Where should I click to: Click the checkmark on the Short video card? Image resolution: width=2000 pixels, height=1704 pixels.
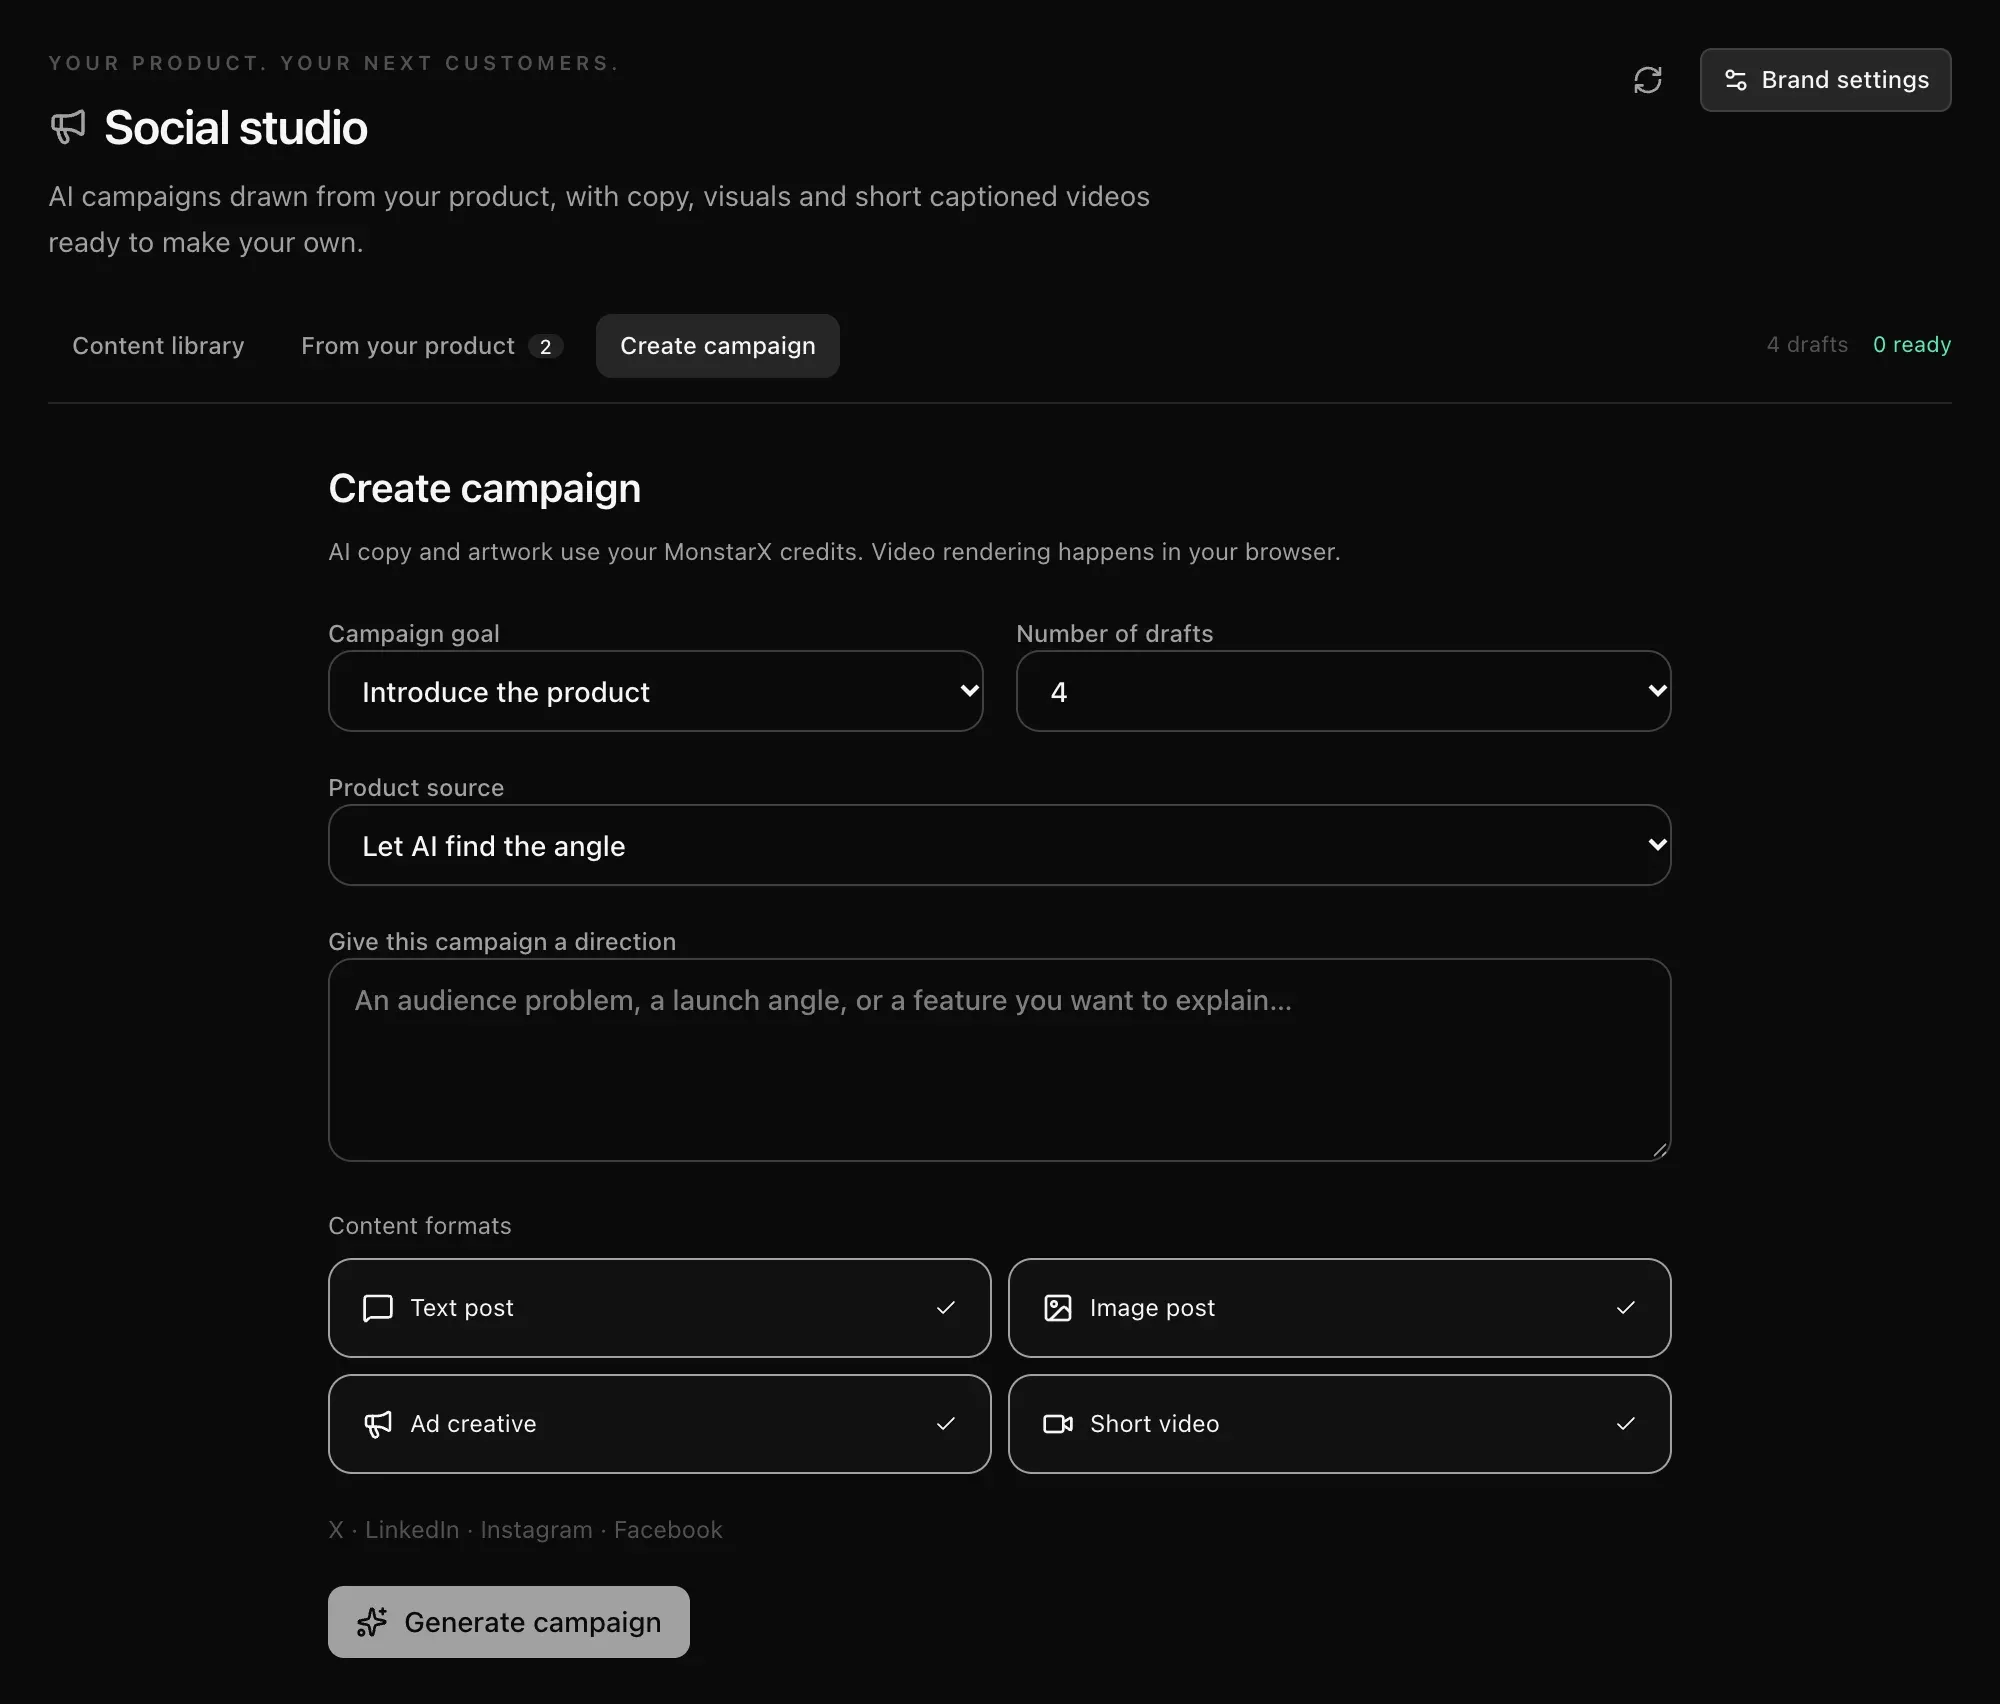pos(1625,1424)
